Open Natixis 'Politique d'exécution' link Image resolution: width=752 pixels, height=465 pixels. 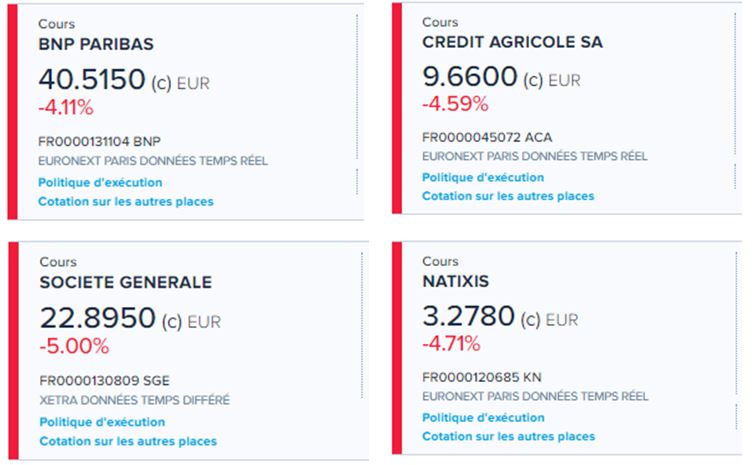[484, 418]
